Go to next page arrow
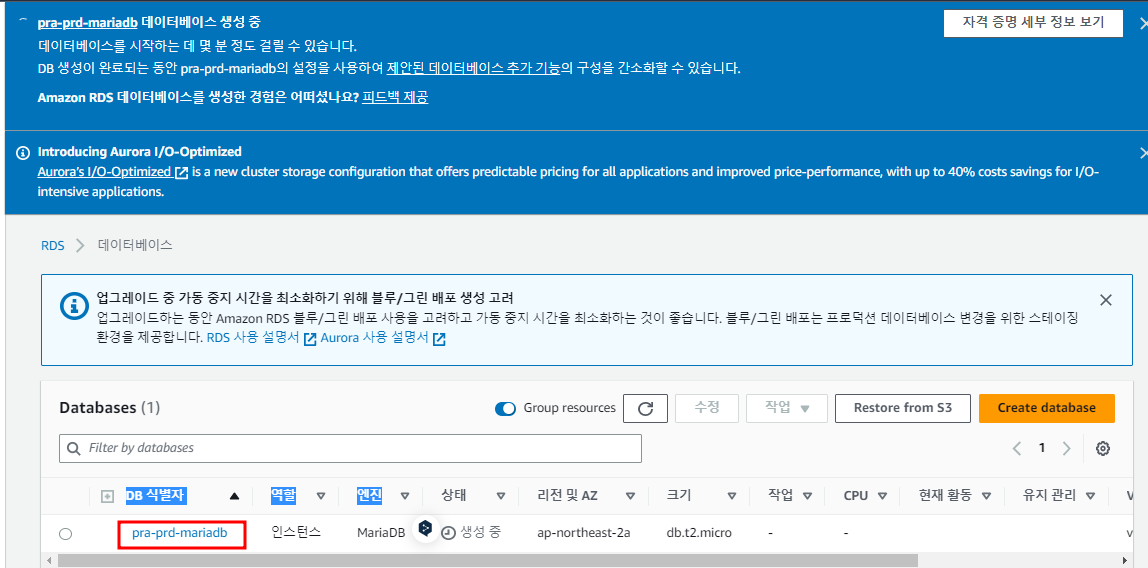Screen dimensions: 1148x568 pyautogui.click(x=1067, y=448)
